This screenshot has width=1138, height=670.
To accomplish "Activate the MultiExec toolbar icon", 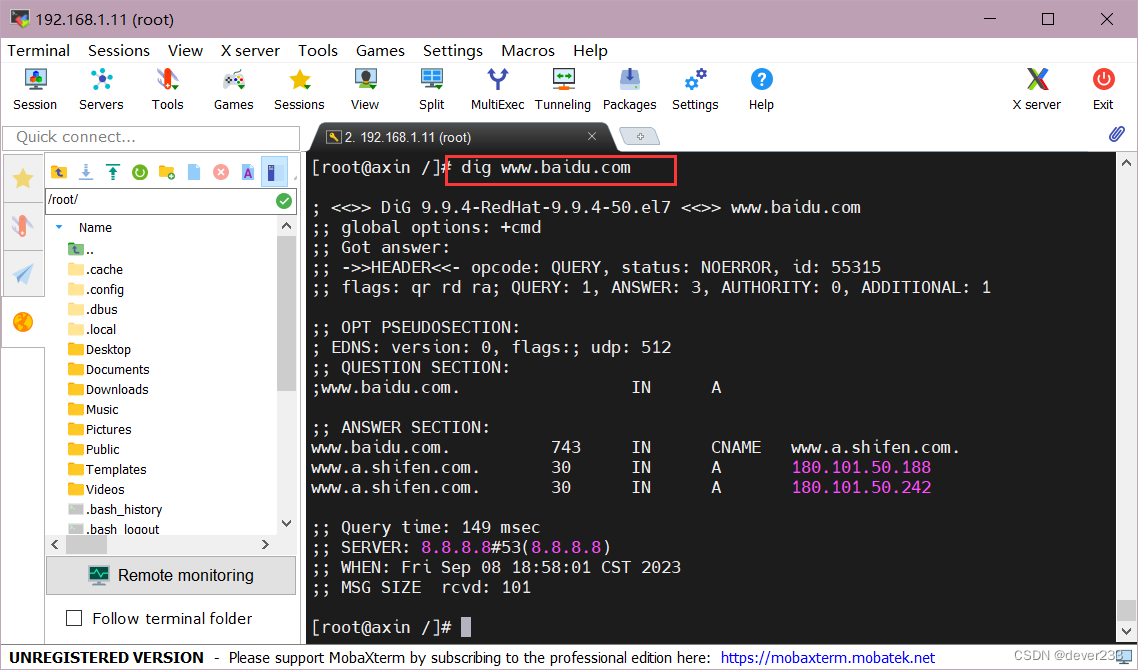I will point(497,89).
